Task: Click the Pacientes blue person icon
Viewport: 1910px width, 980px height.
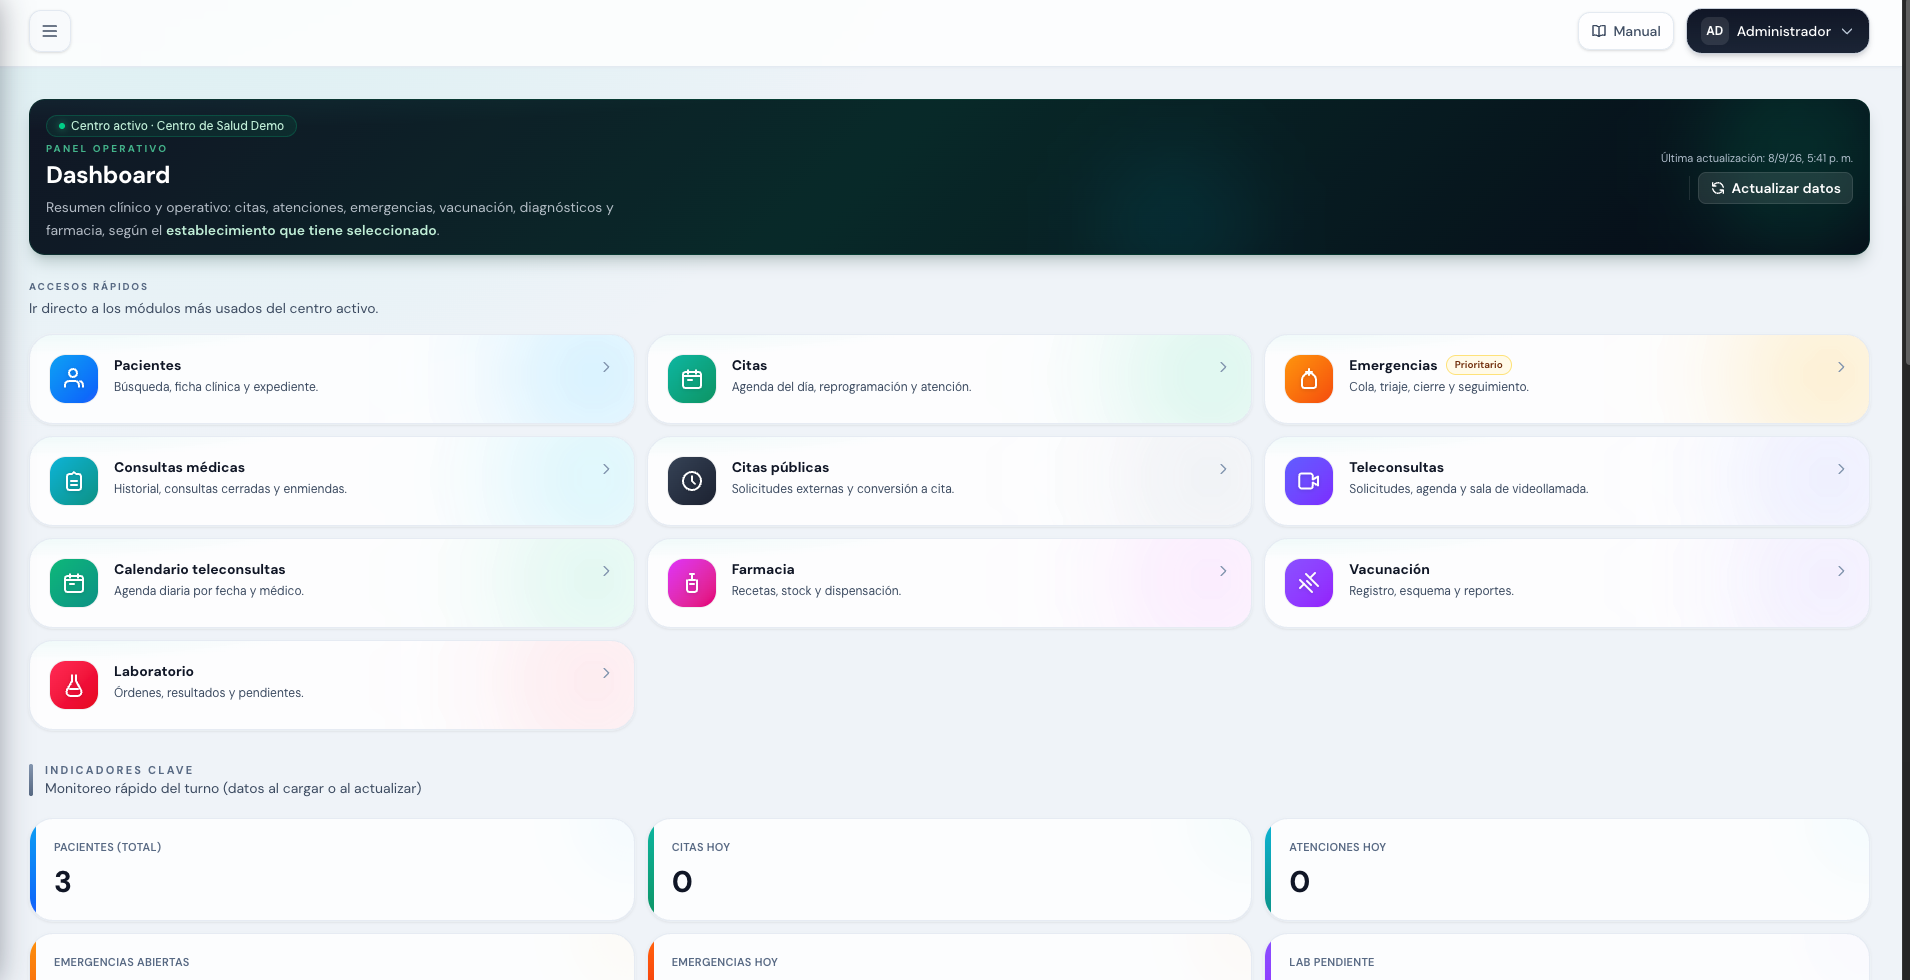Action: pyautogui.click(x=74, y=379)
